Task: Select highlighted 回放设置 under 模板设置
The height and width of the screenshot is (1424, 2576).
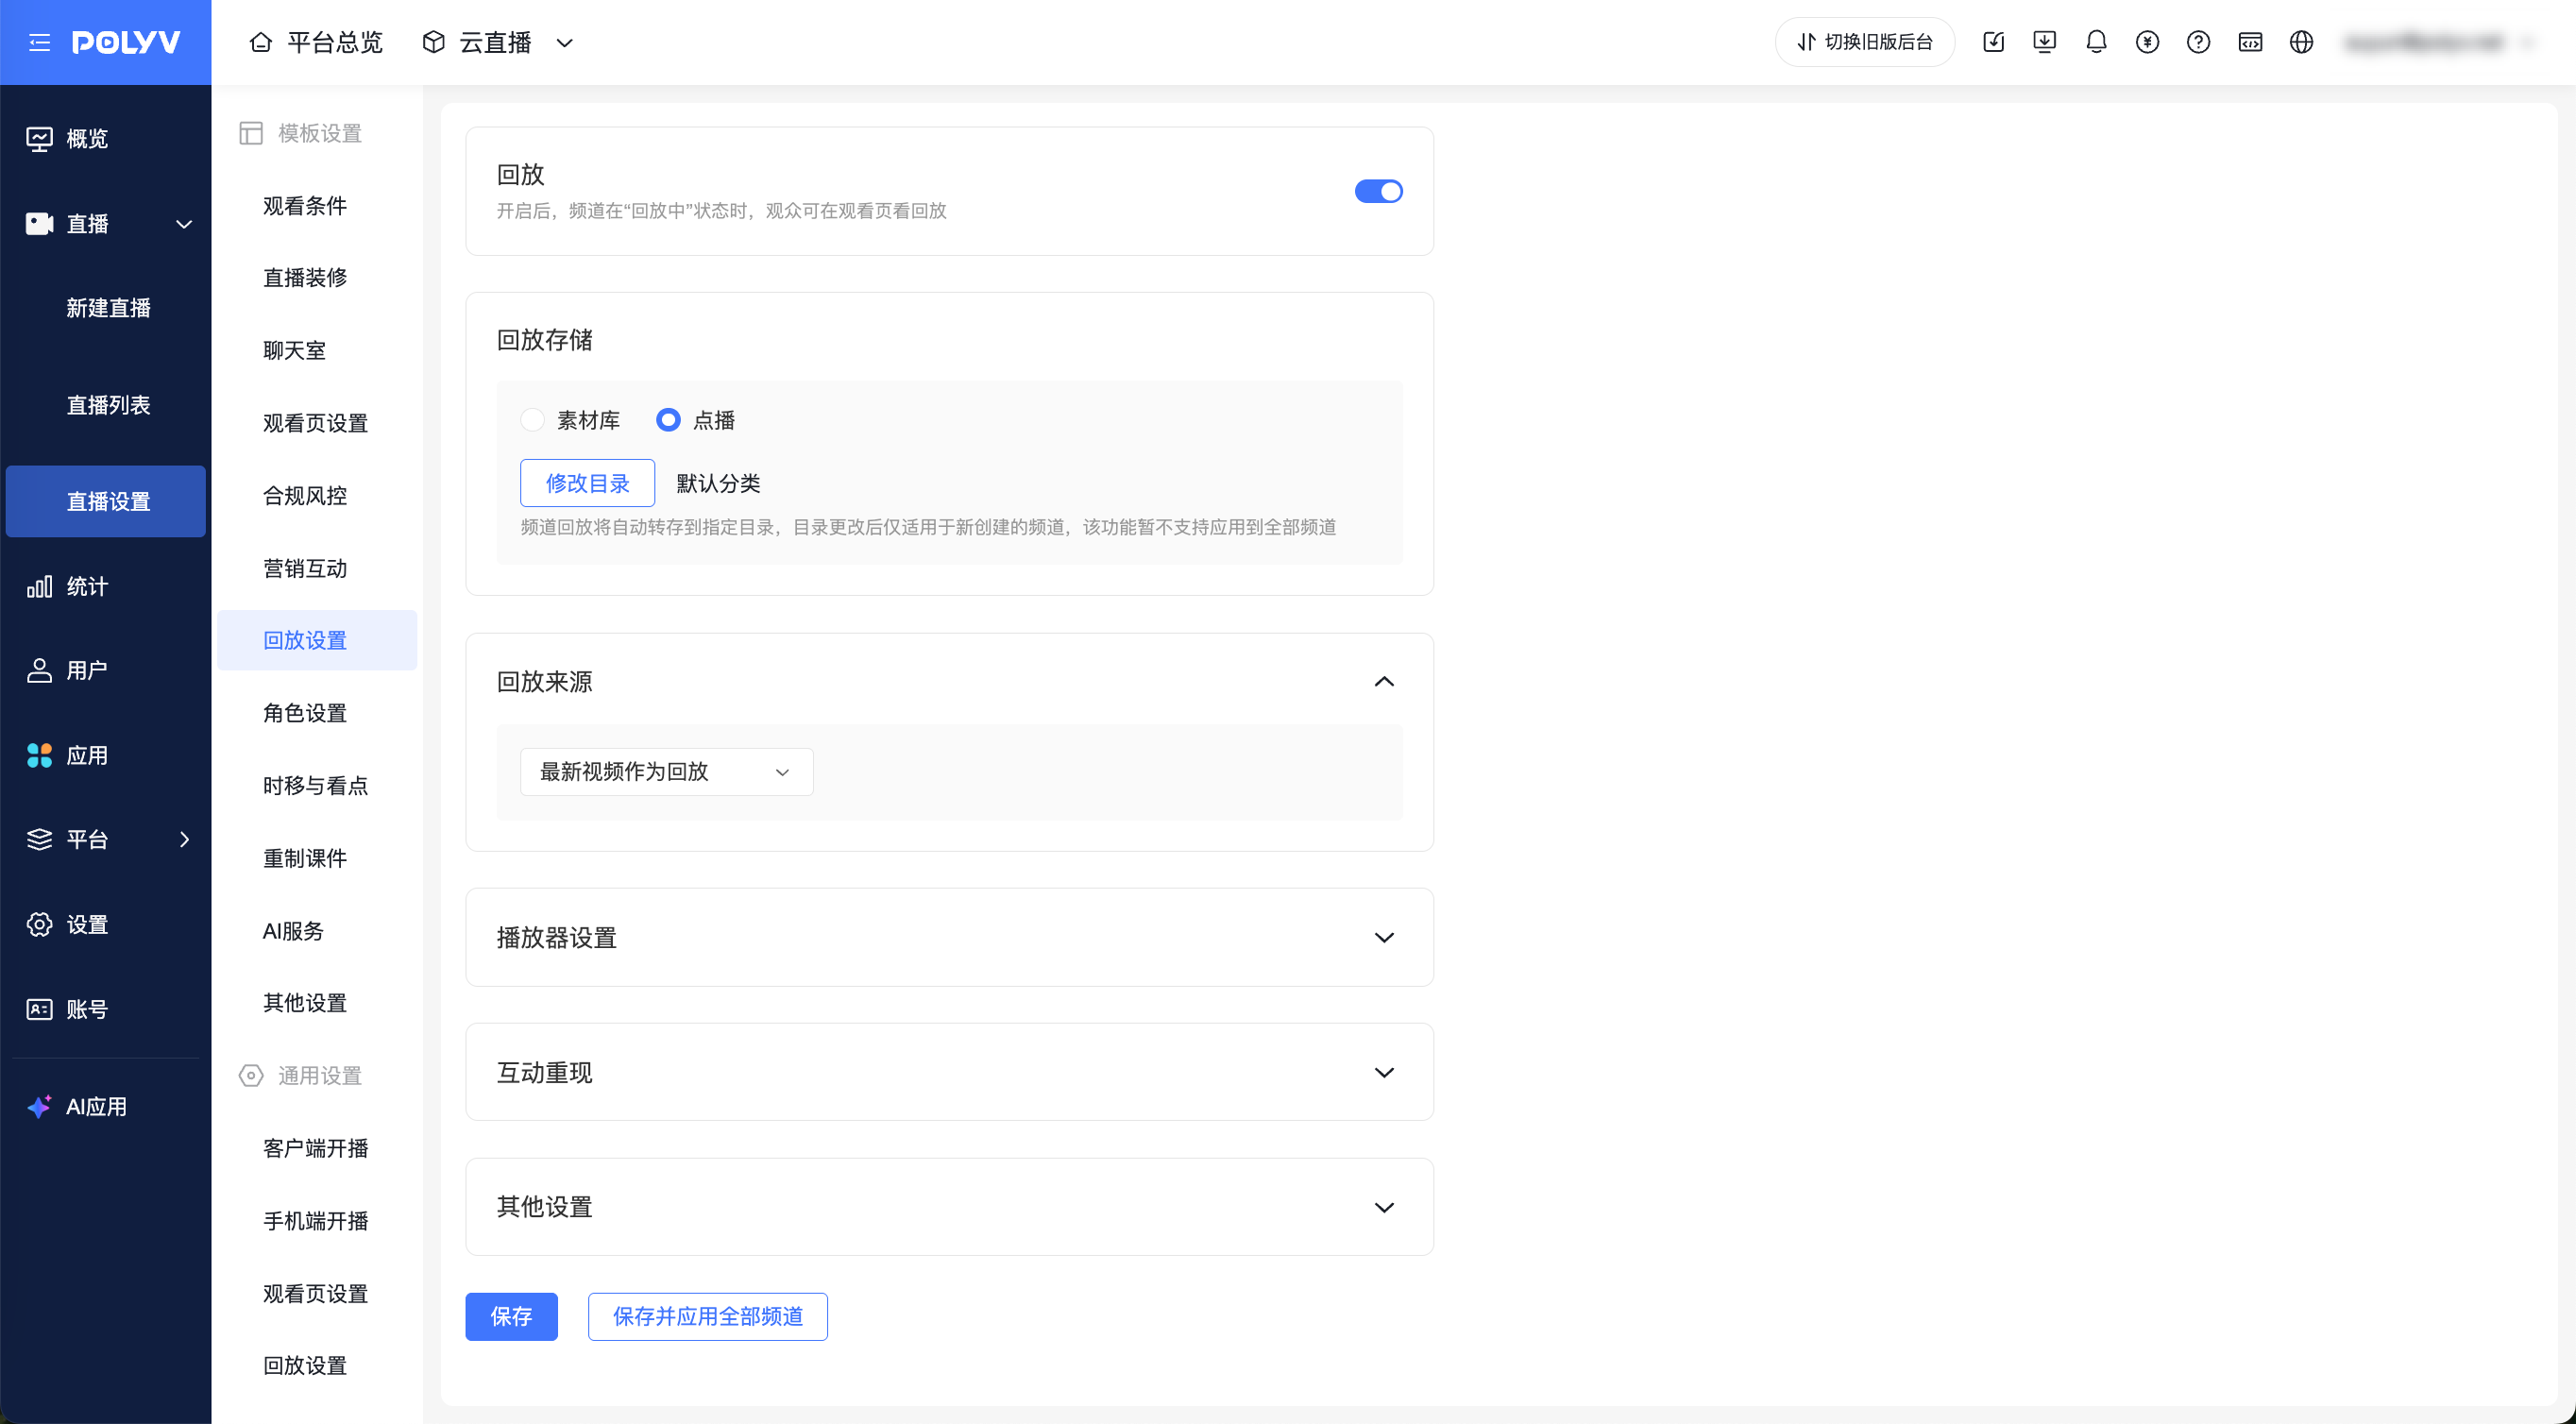Action: (317, 640)
